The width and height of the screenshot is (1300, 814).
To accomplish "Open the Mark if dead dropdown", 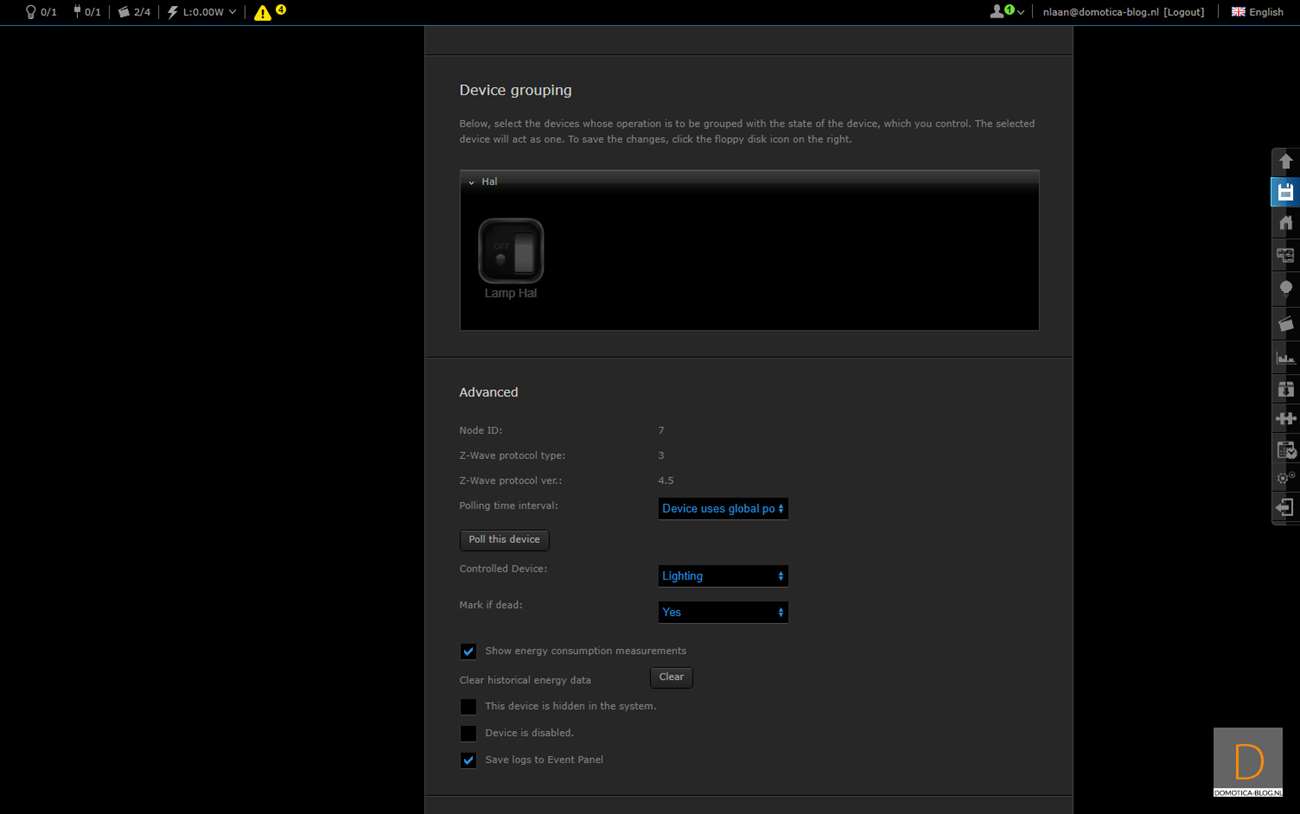I will 722,612.
